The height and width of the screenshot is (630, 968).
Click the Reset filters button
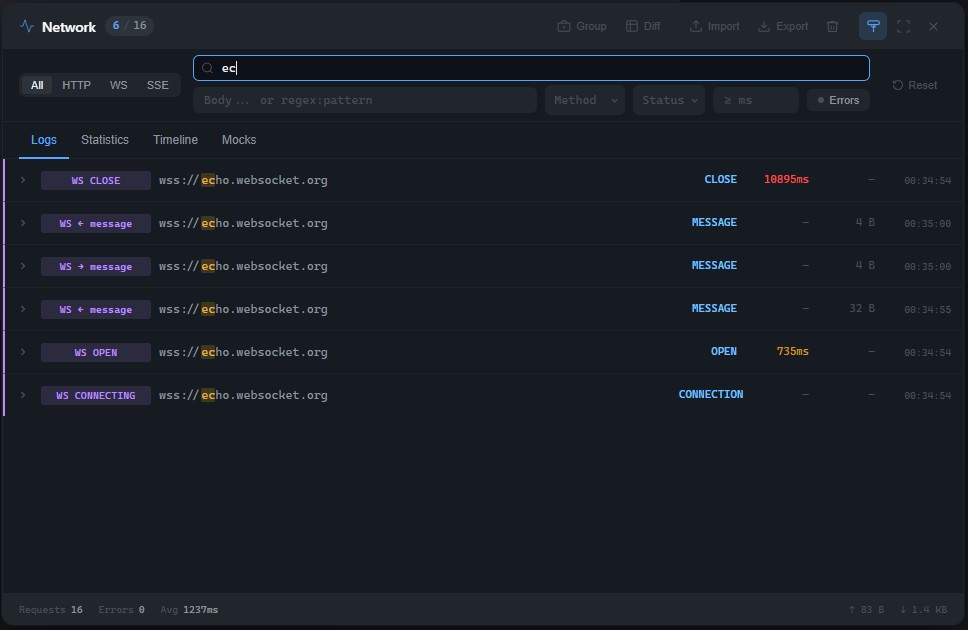click(915, 85)
